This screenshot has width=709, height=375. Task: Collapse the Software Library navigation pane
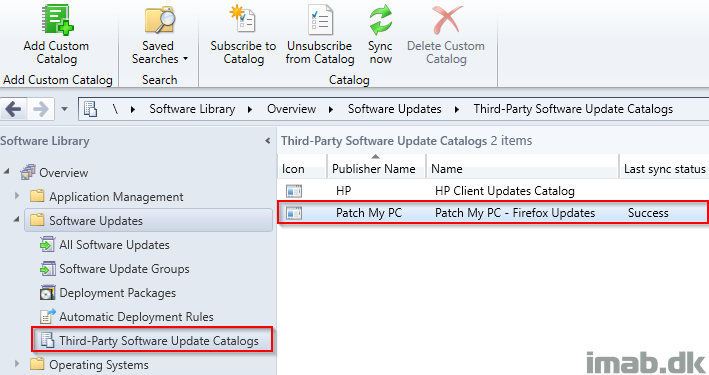click(268, 141)
